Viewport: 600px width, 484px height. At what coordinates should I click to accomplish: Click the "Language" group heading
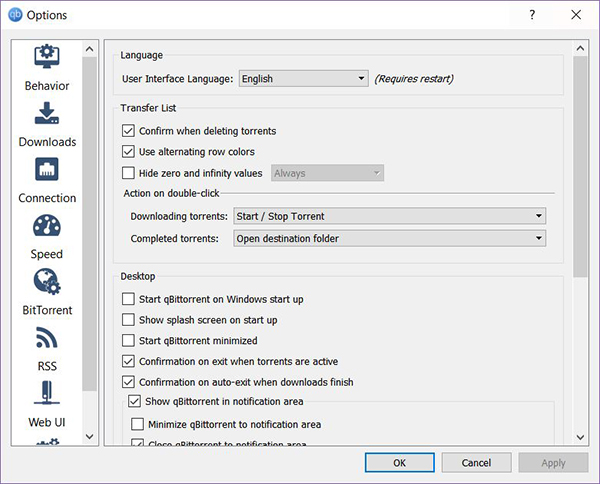coord(142,55)
